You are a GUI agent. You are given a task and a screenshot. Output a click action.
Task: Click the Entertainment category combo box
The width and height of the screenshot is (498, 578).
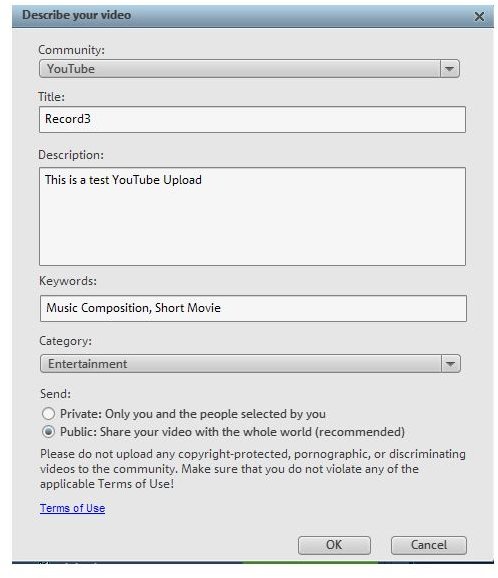(250, 364)
